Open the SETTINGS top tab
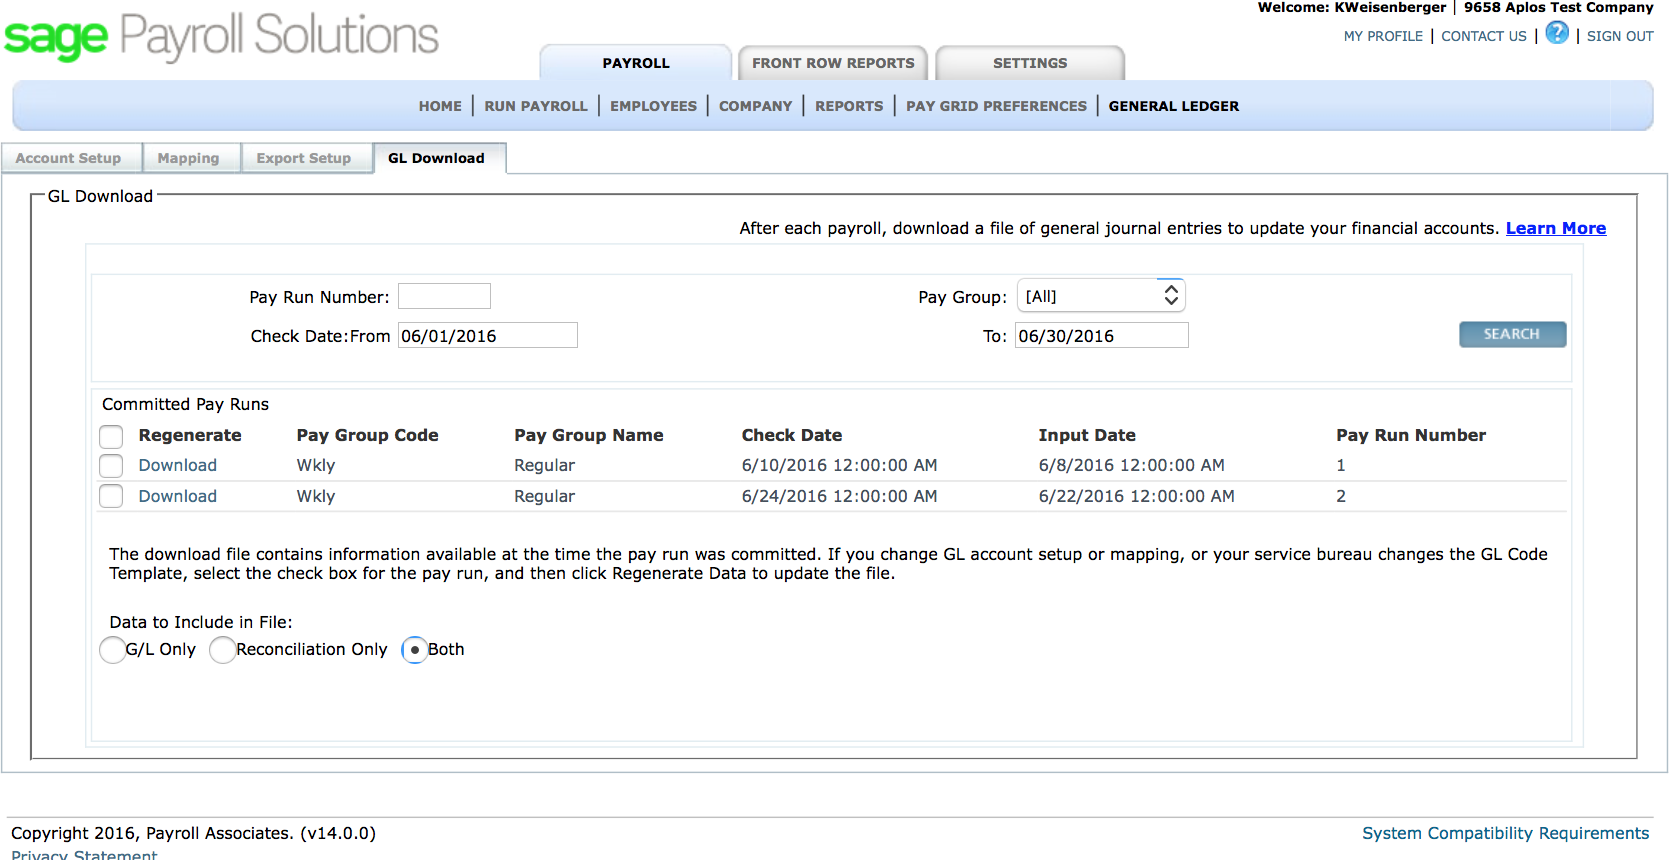The height and width of the screenshot is (860, 1672). click(x=1030, y=63)
